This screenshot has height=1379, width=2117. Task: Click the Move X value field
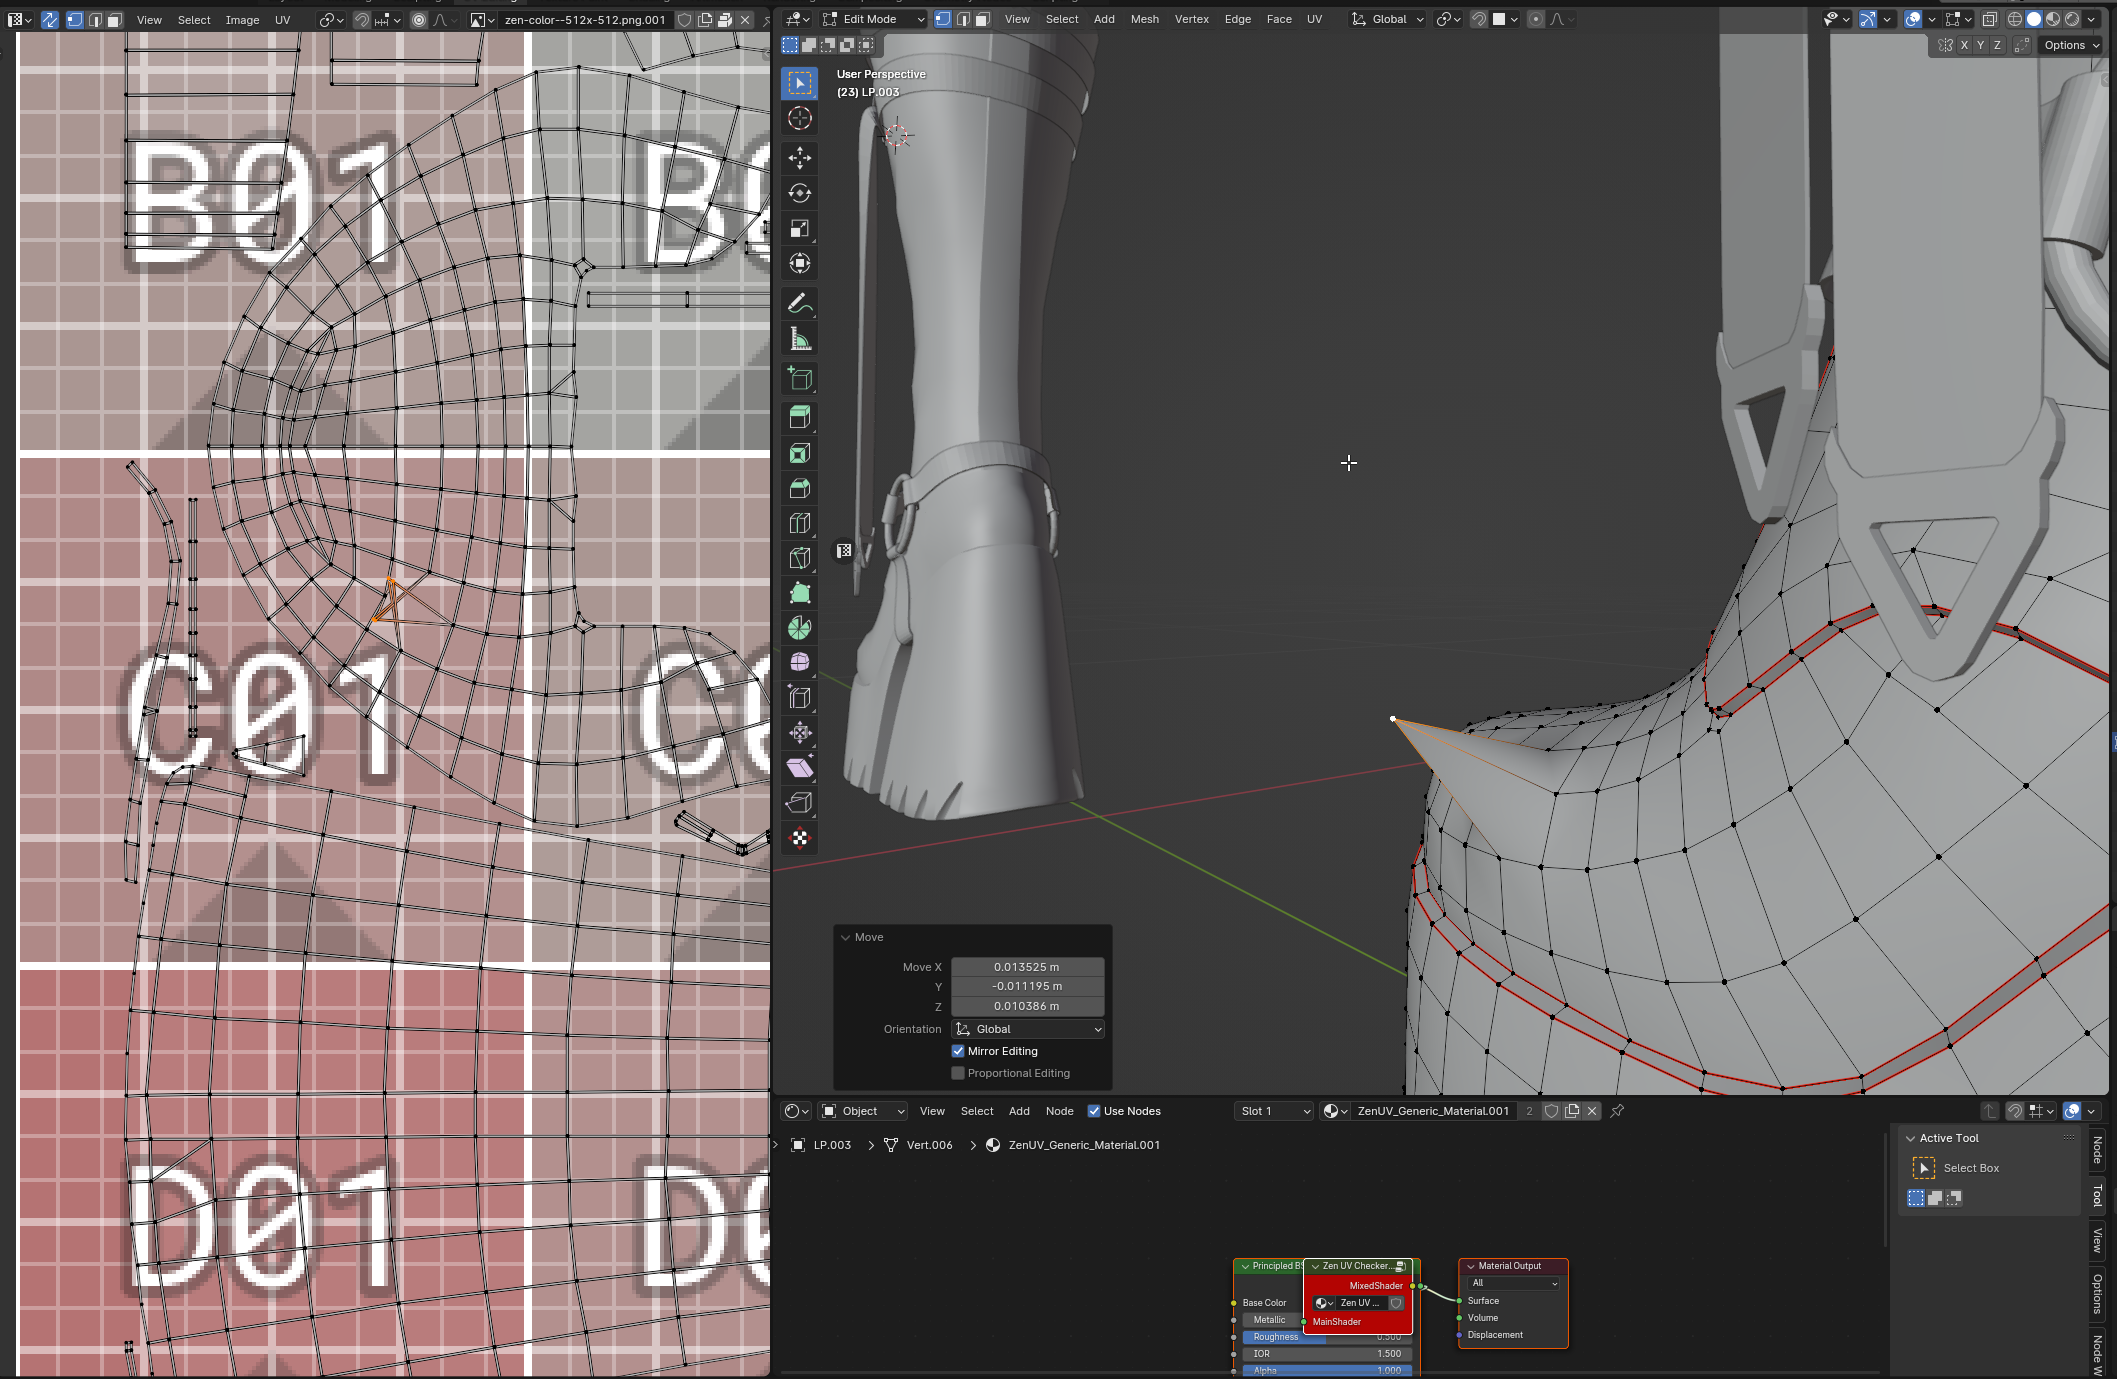pos(1026,967)
